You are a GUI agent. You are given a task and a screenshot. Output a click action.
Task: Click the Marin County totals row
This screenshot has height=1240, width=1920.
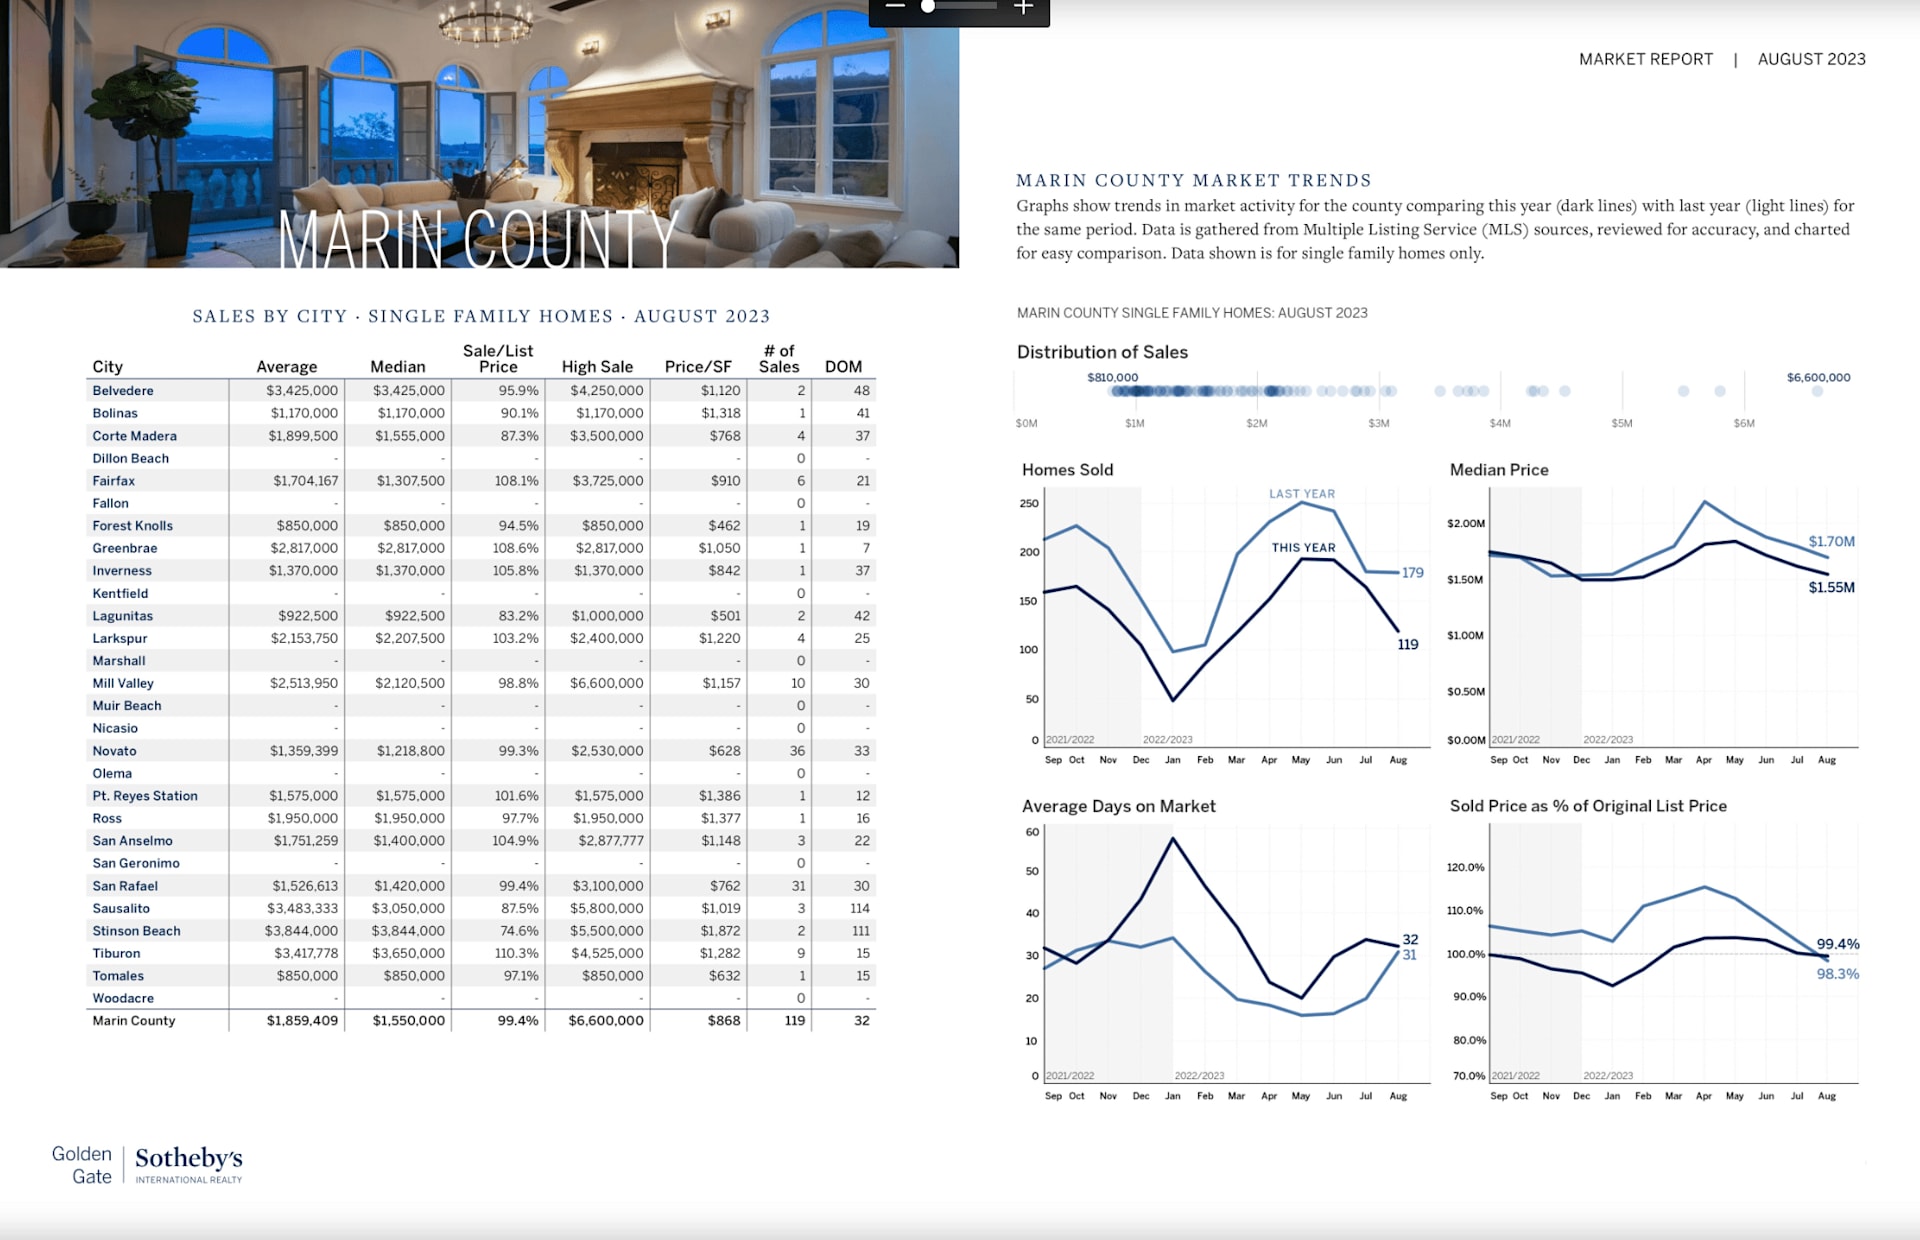point(134,1021)
